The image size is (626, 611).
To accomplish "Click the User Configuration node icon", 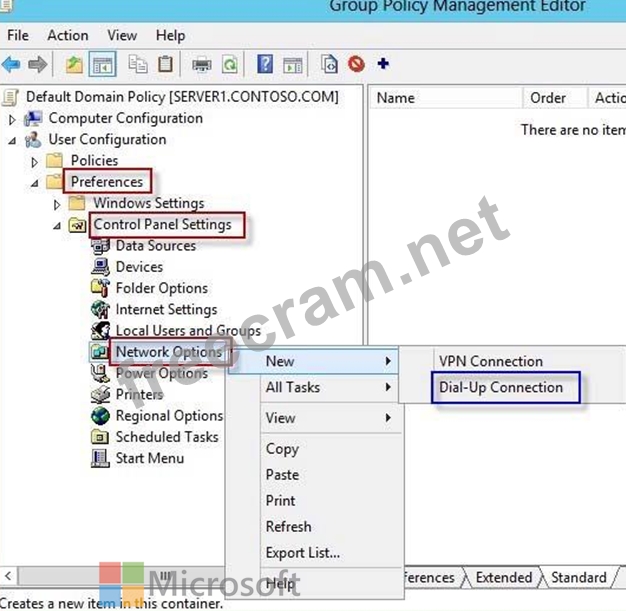I will pos(33,140).
